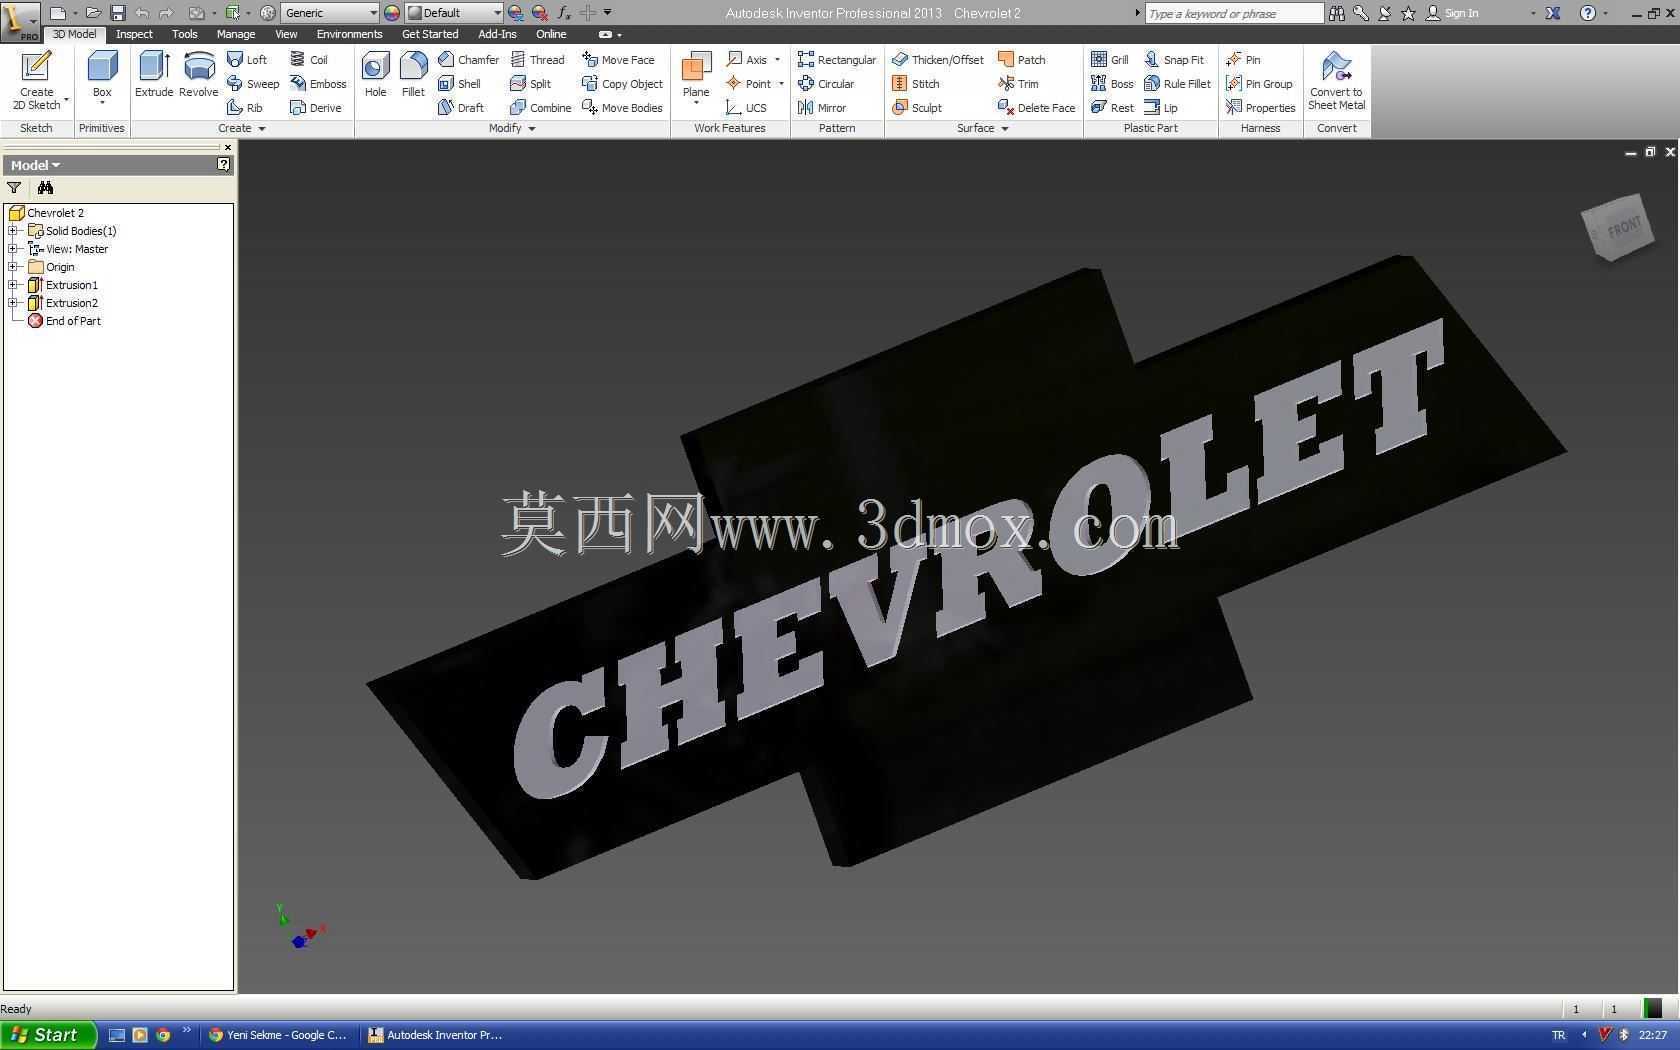
Task: Select the Rib tool
Action: (245, 108)
